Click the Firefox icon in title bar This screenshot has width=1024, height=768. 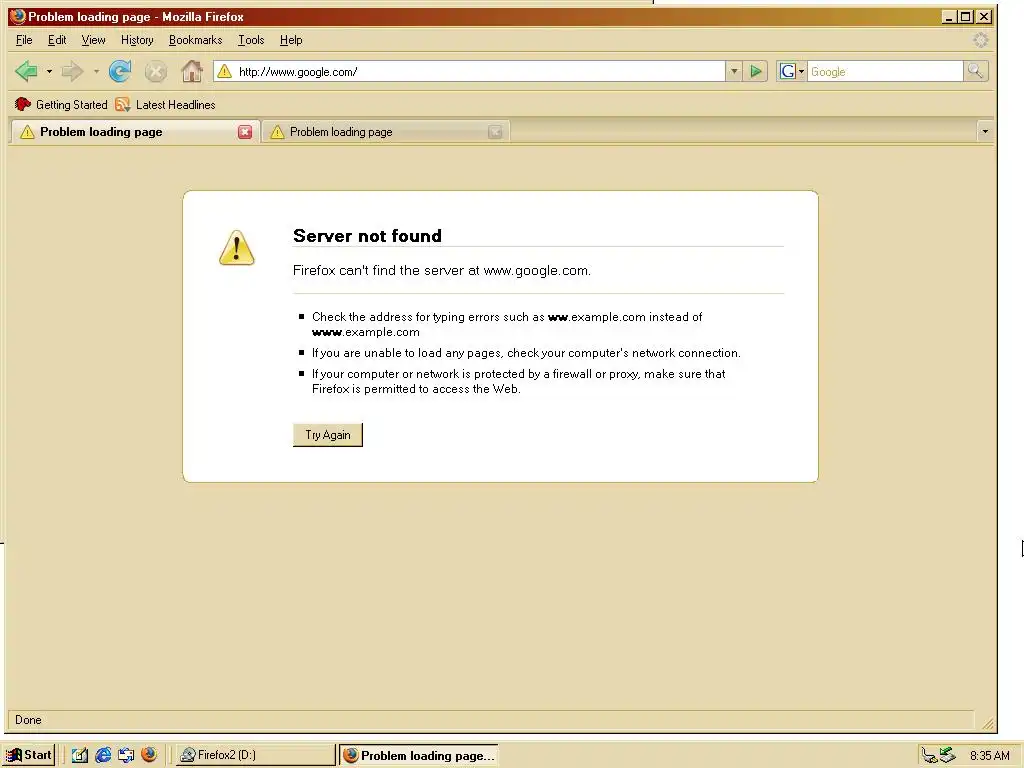(x=18, y=16)
